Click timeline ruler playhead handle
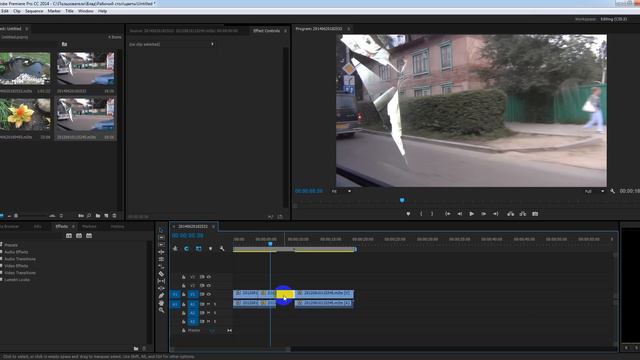640x360 pixels. [x=270, y=244]
